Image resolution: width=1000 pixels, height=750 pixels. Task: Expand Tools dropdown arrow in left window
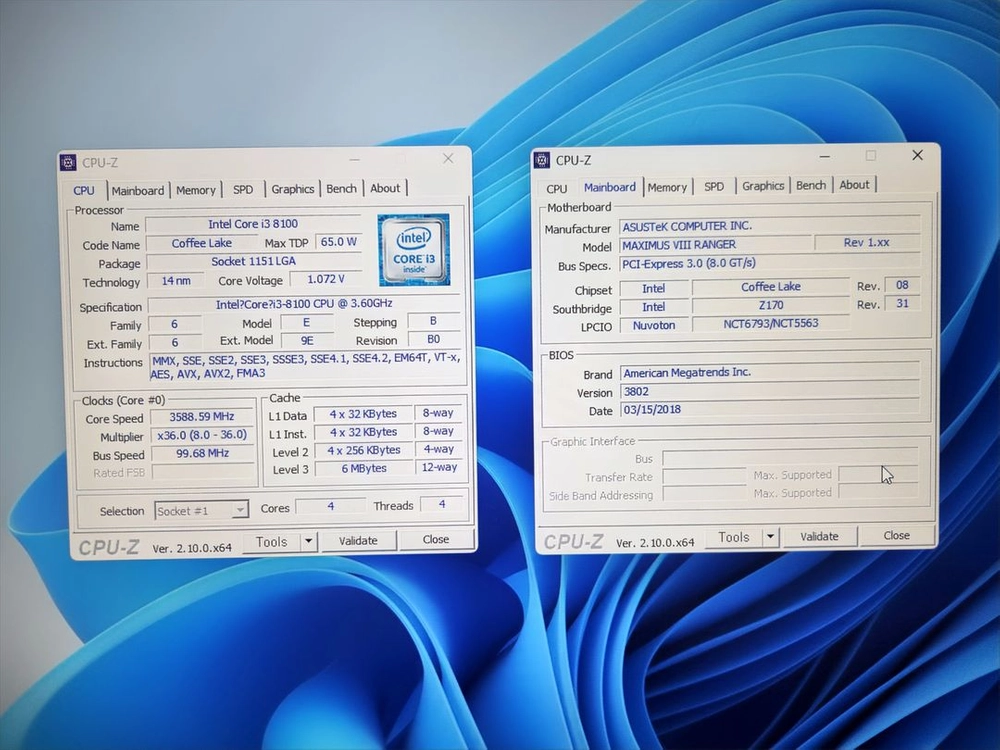(x=309, y=541)
